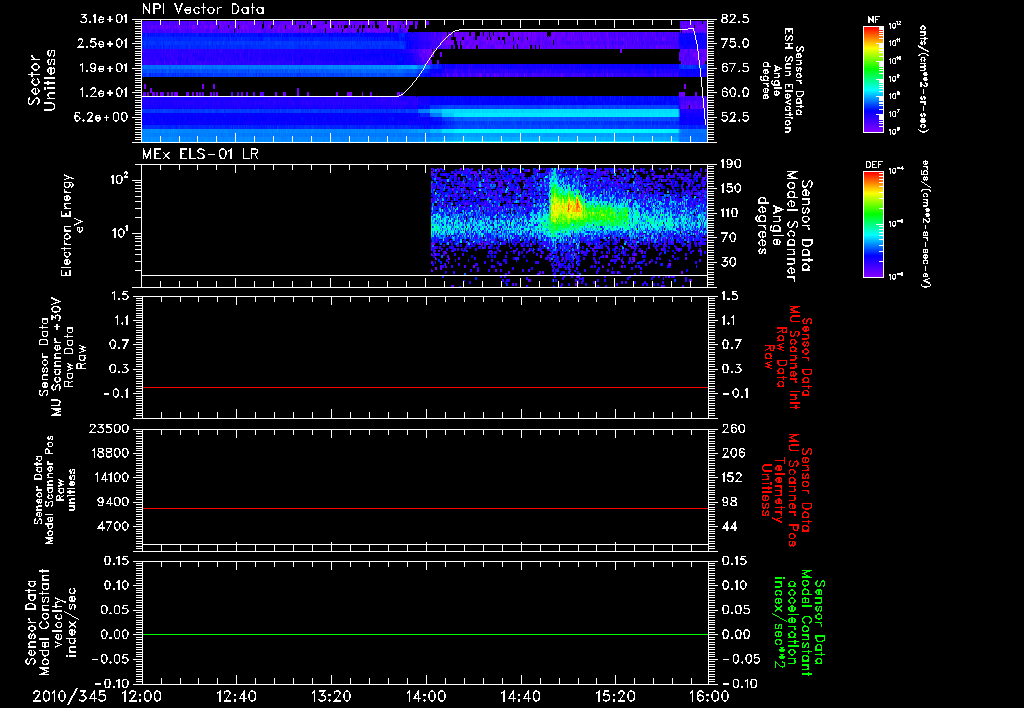
Task: Click the Model Scanner Pos Raw axis title
Action: pyautogui.click(x=55, y=490)
